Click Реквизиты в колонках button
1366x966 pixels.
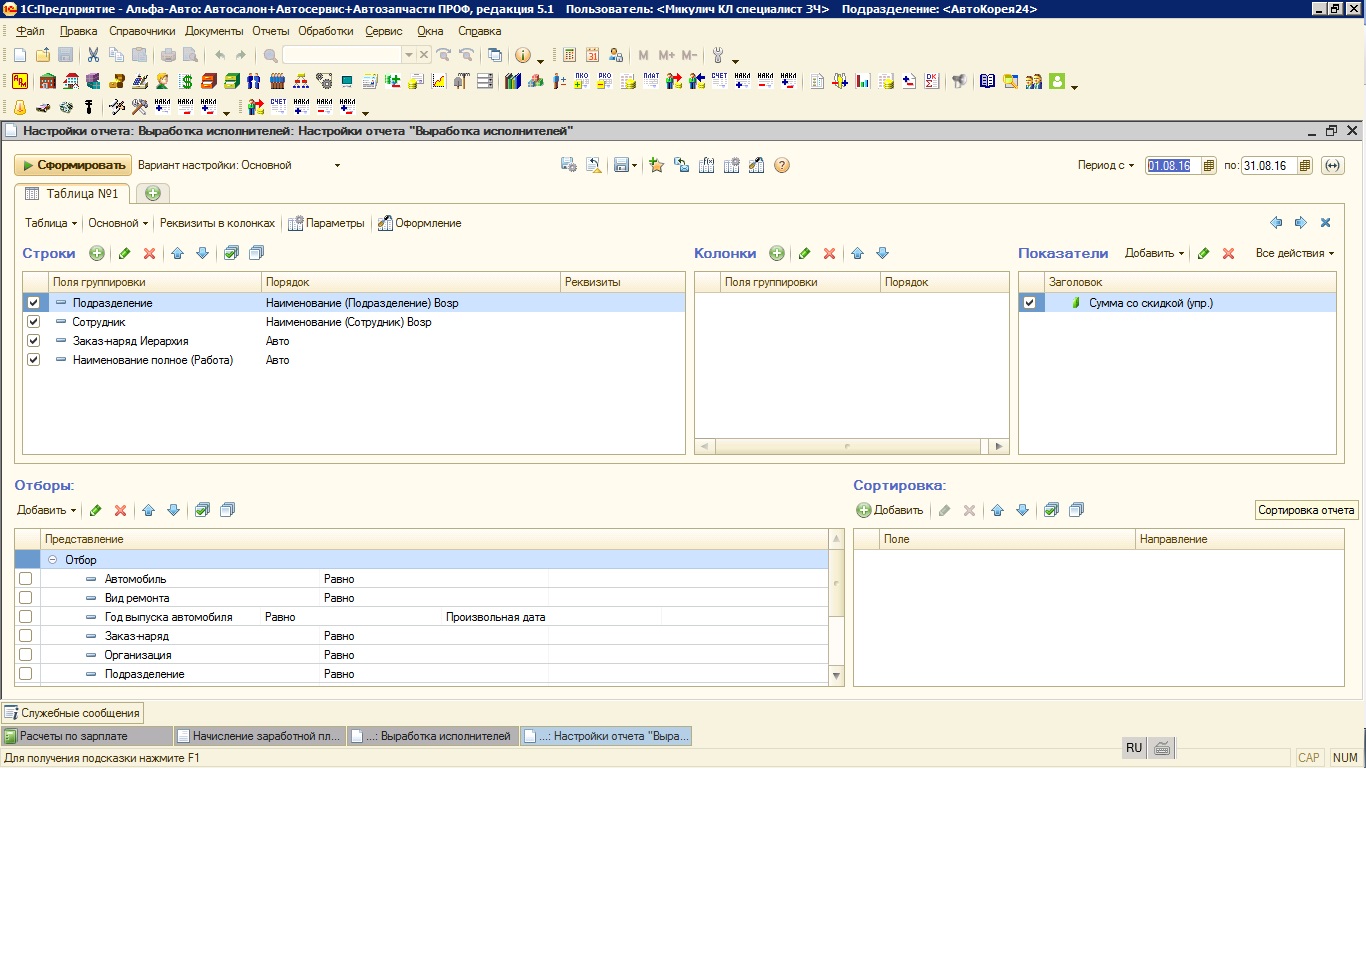click(217, 223)
